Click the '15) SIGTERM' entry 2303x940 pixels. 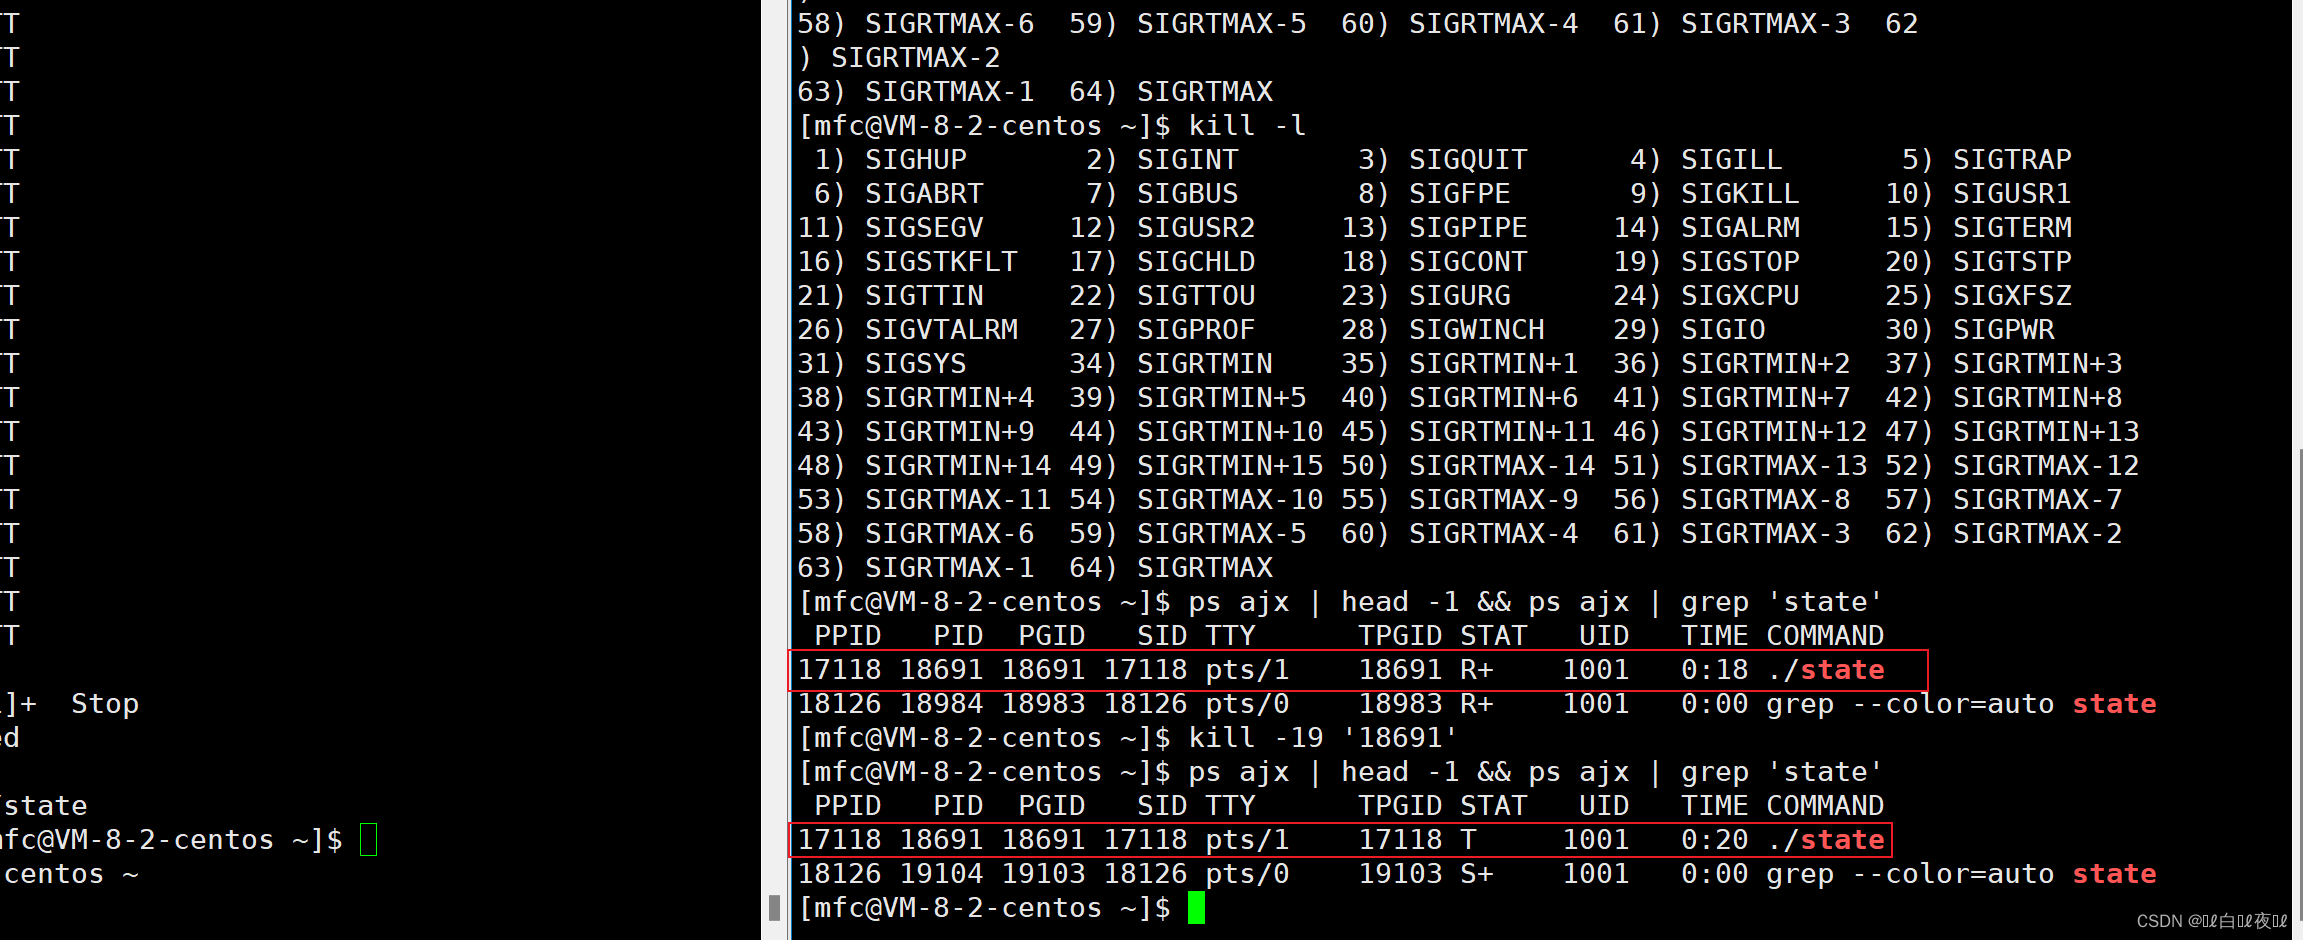[1978, 228]
